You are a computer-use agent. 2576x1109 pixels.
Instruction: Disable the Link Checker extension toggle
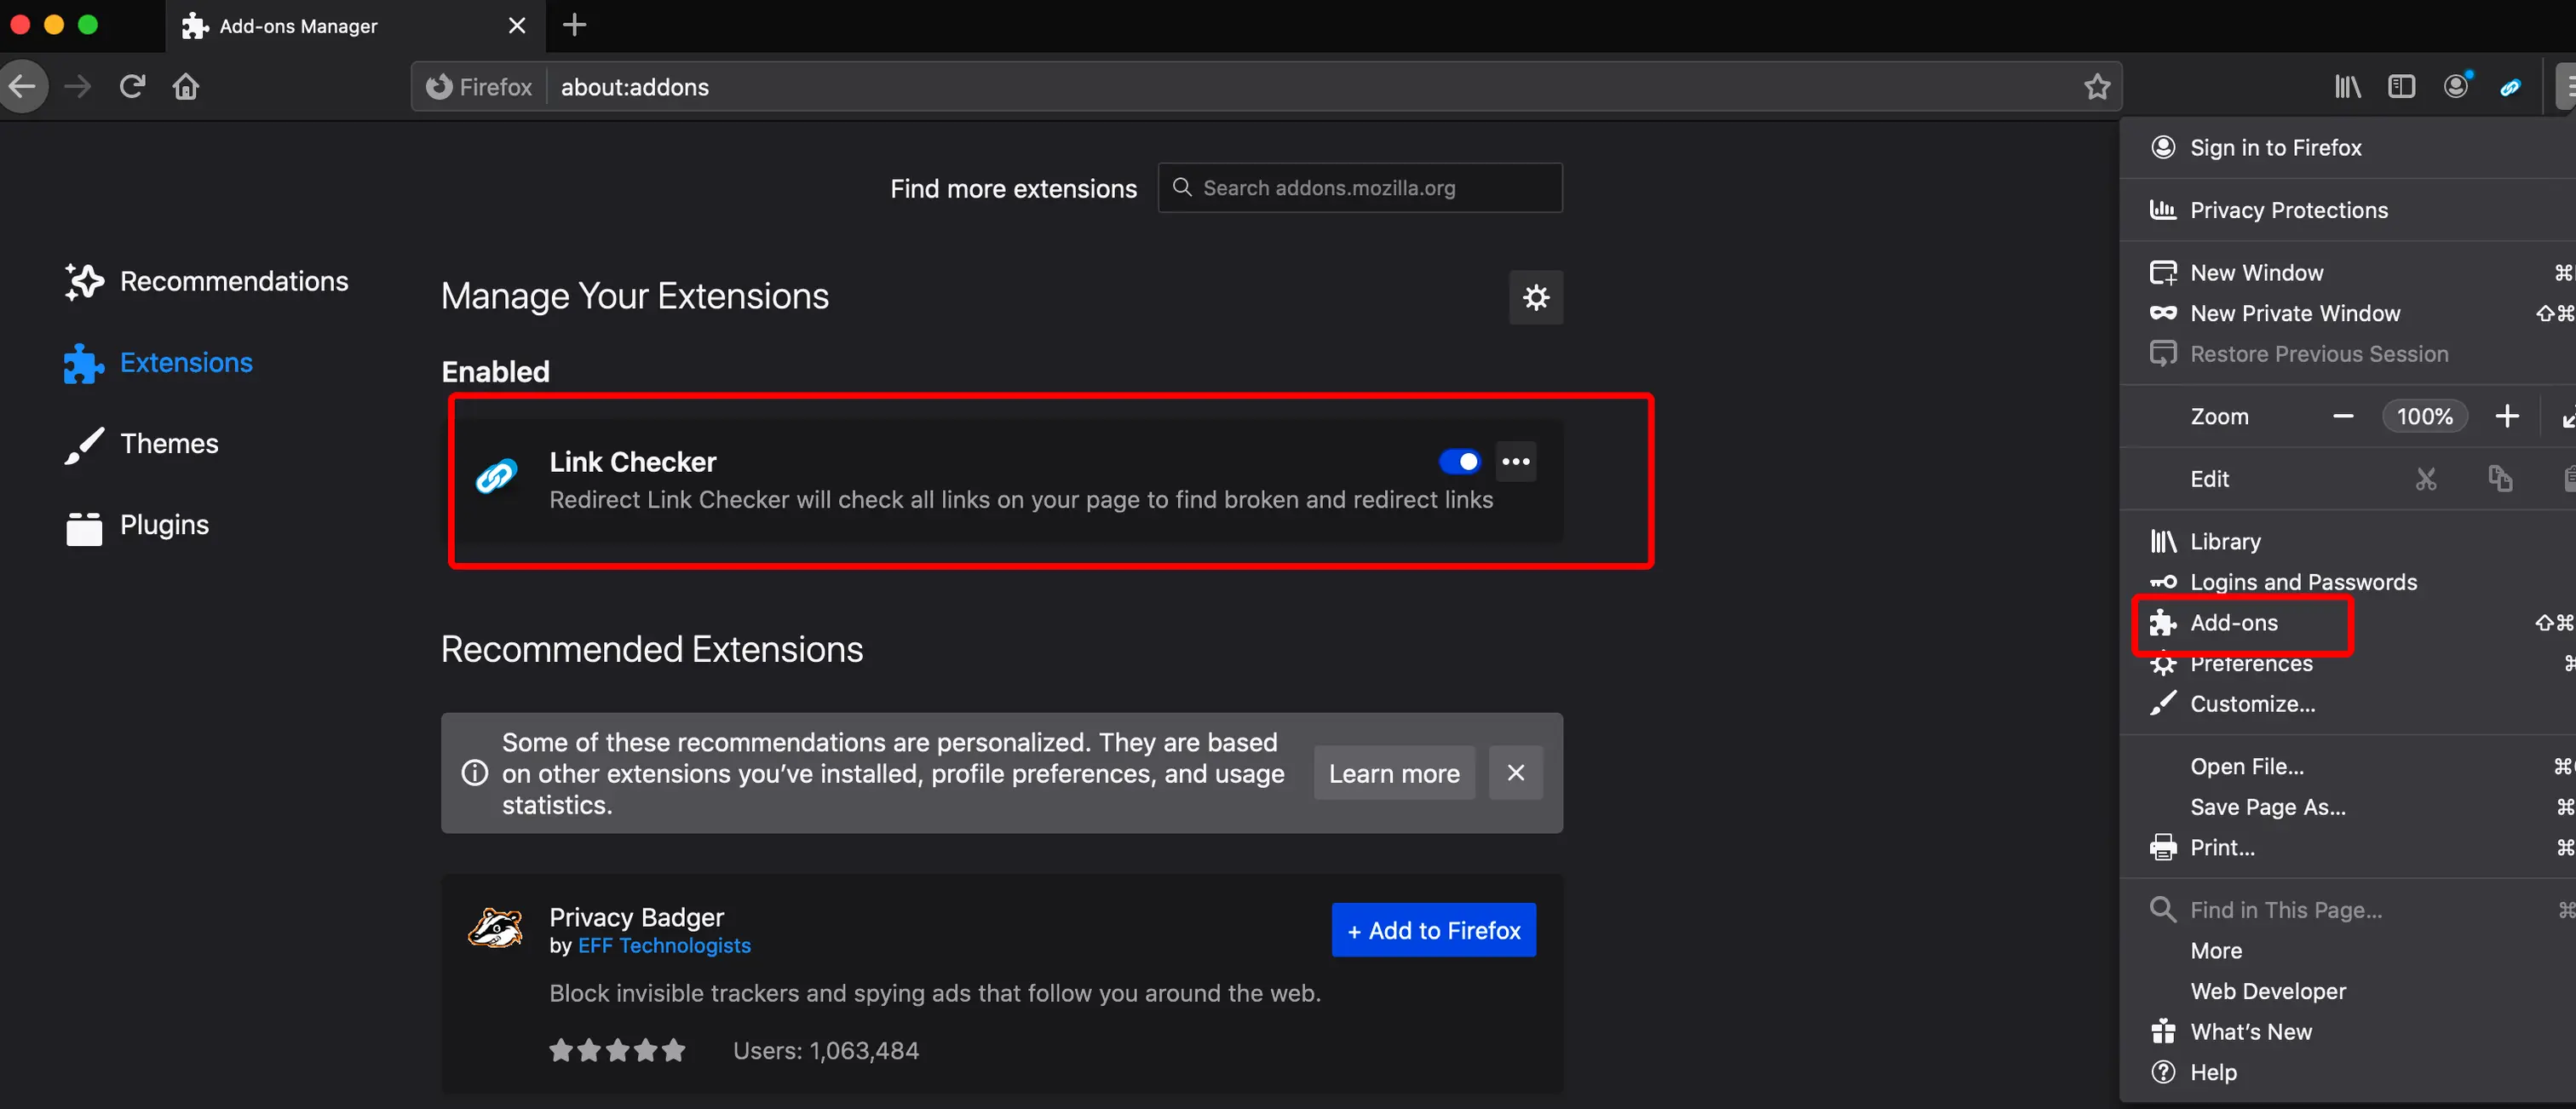pyautogui.click(x=1459, y=461)
